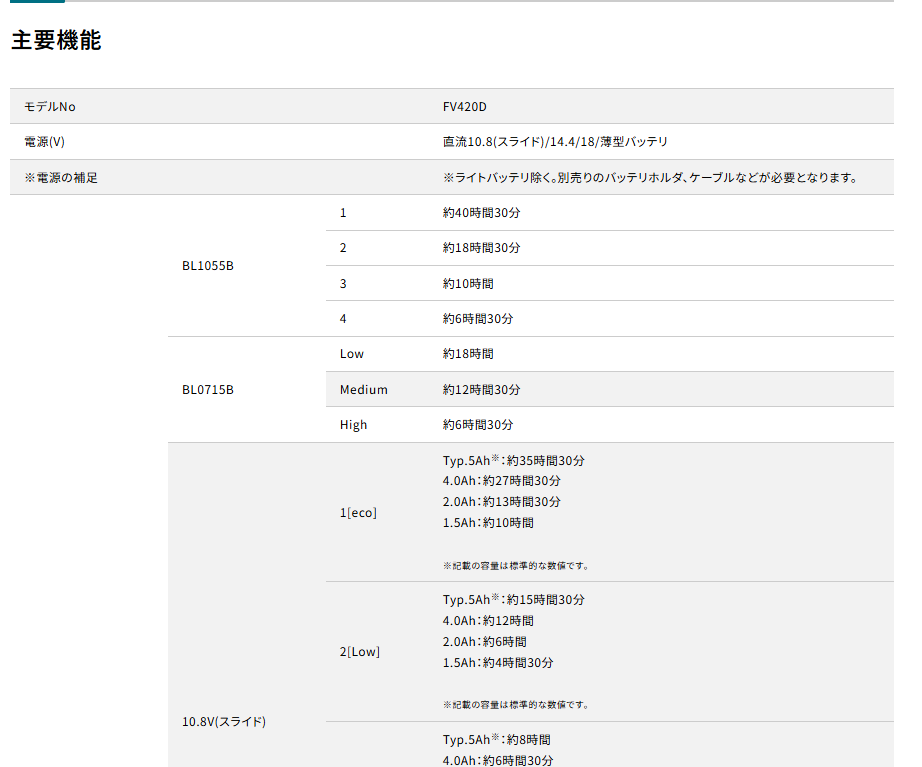Click the モデルNo row label
922x767 pixels.
[x=50, y=107]
